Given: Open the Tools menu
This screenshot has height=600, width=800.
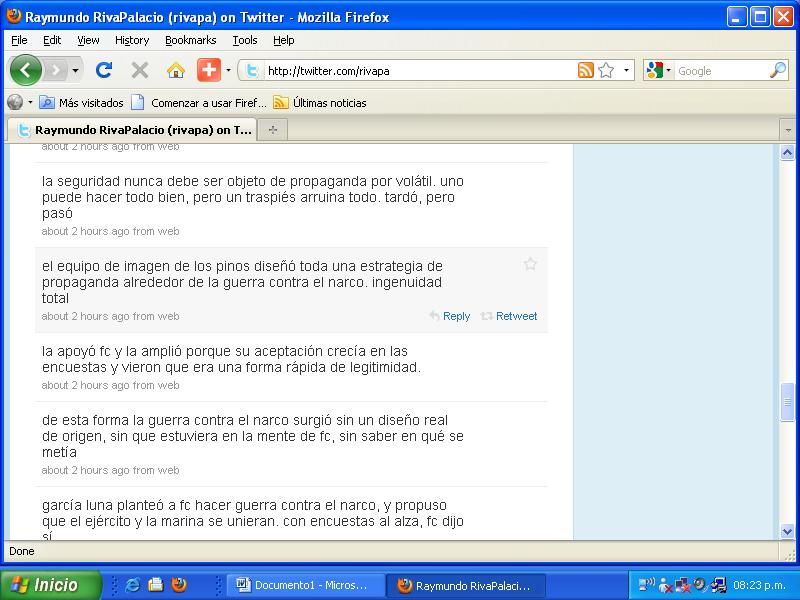Looking at the screenshot, I should point(245,40).
